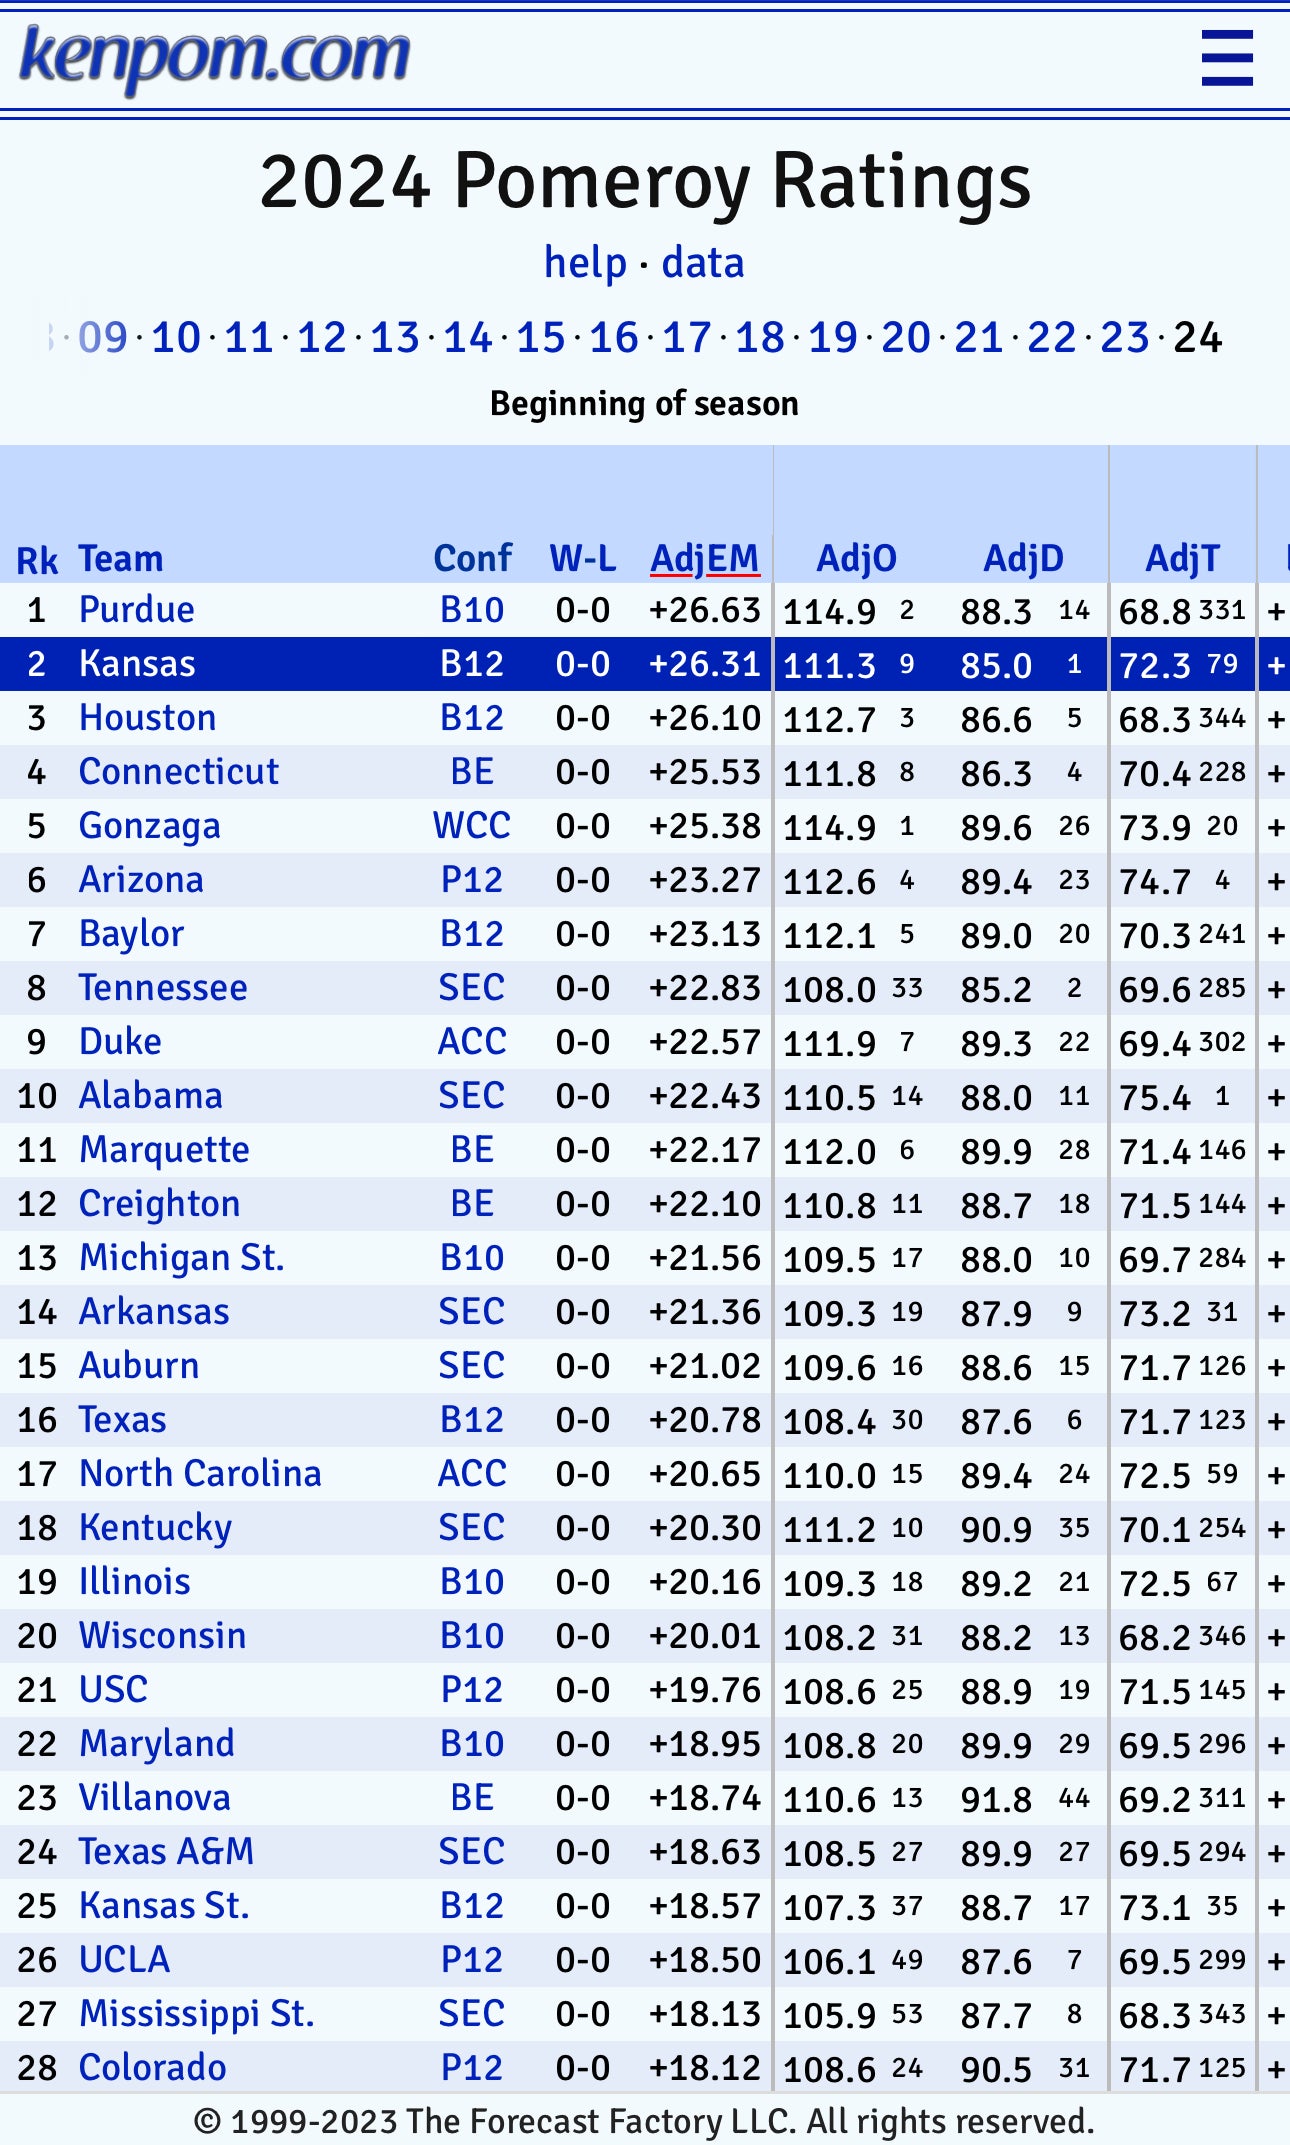Screen dimensions: 1290x2145
Task: Open the help page
Action: tap(586, 262)
